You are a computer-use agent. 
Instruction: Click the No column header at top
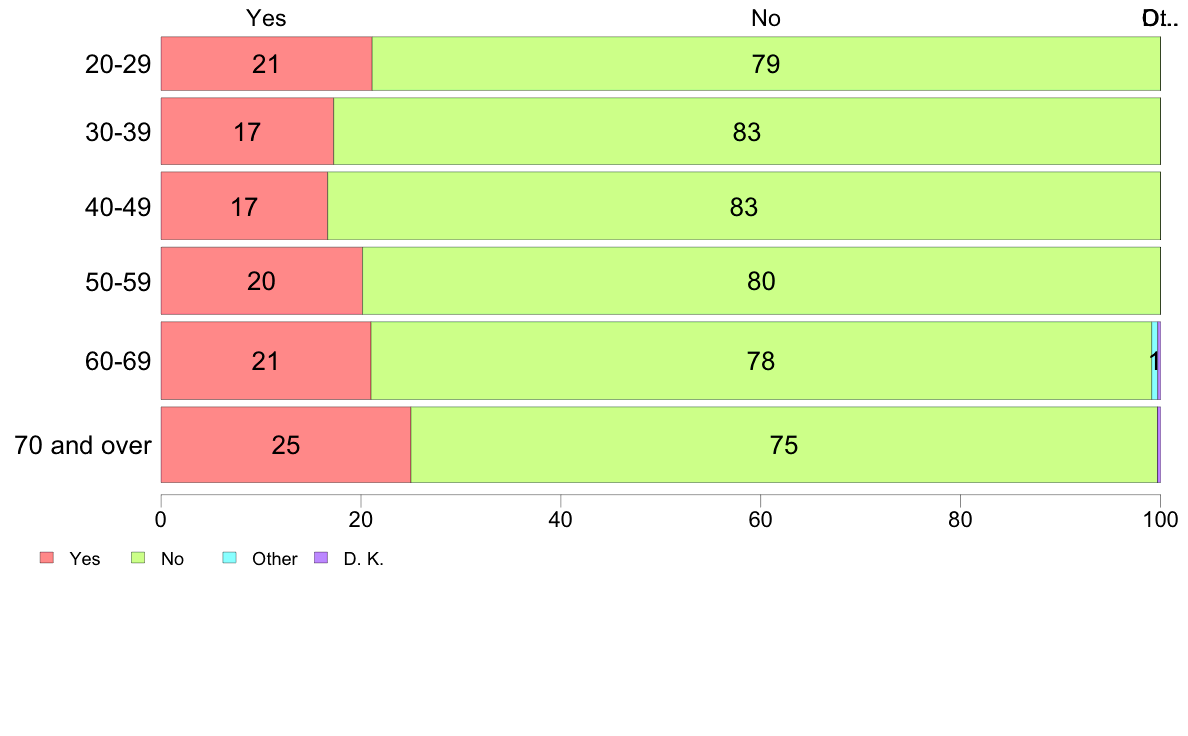[x=766, y=18]
